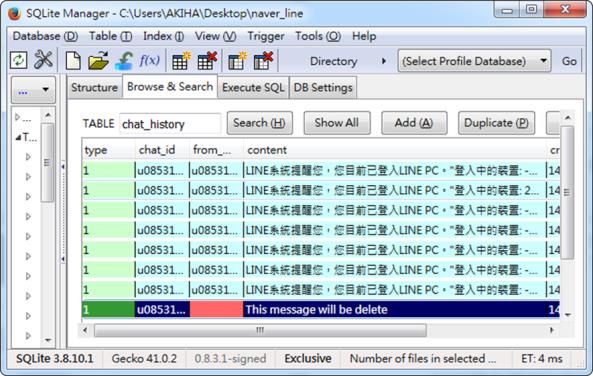The width and height of the screenshot is (593, 376).
Task: Click the Drop Column icon with red X
Action: tap(263, 61)
